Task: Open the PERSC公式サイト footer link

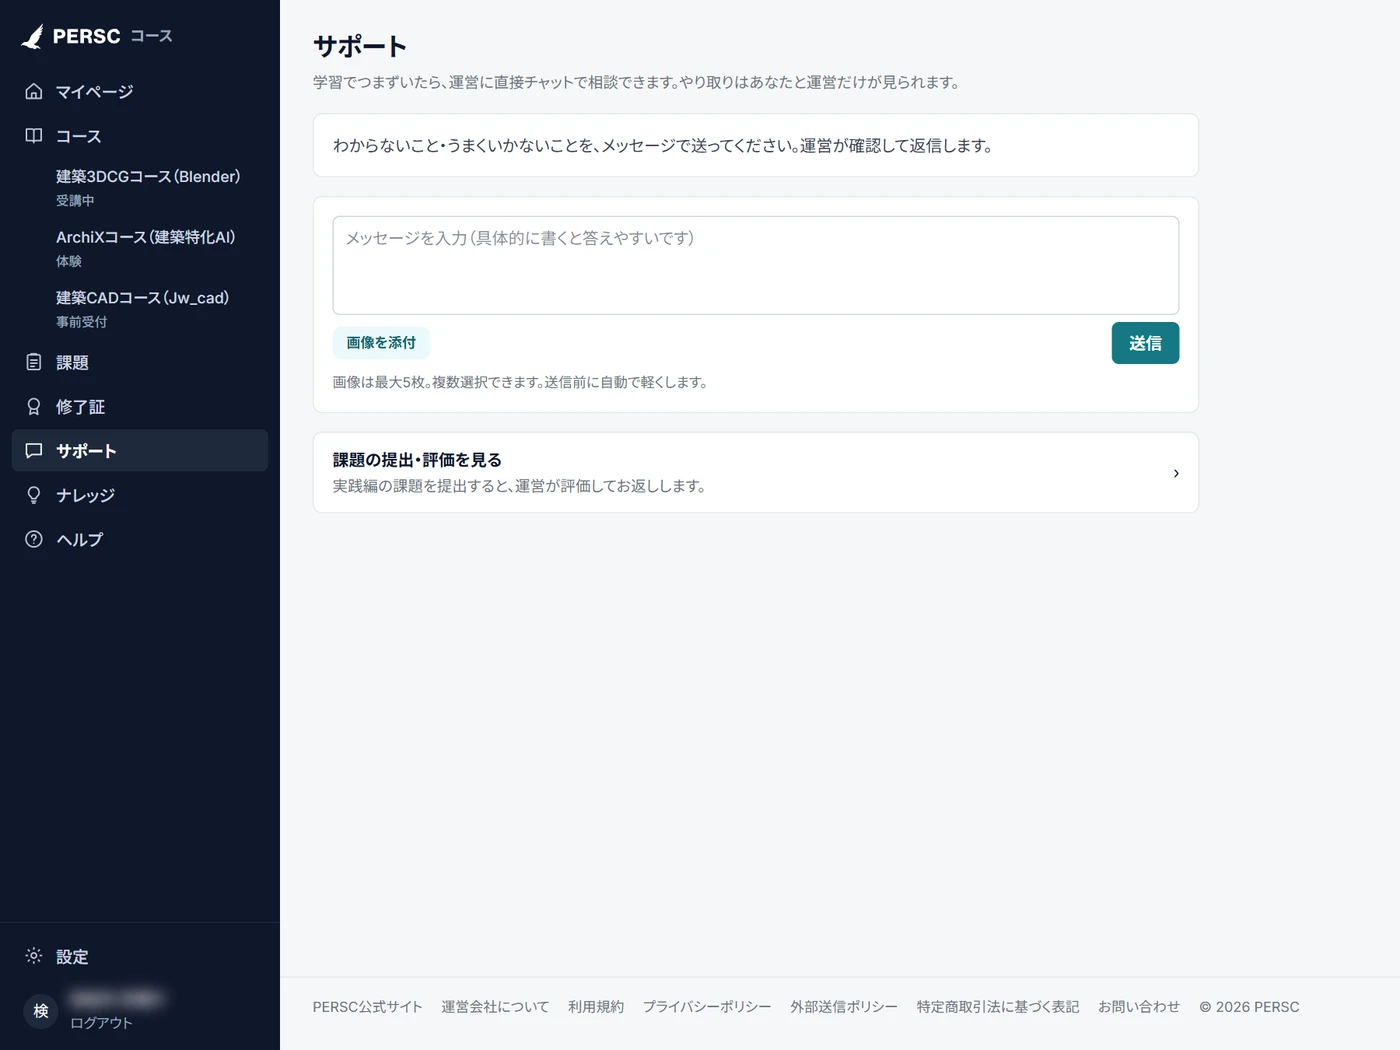Action: click(367, 1007)
